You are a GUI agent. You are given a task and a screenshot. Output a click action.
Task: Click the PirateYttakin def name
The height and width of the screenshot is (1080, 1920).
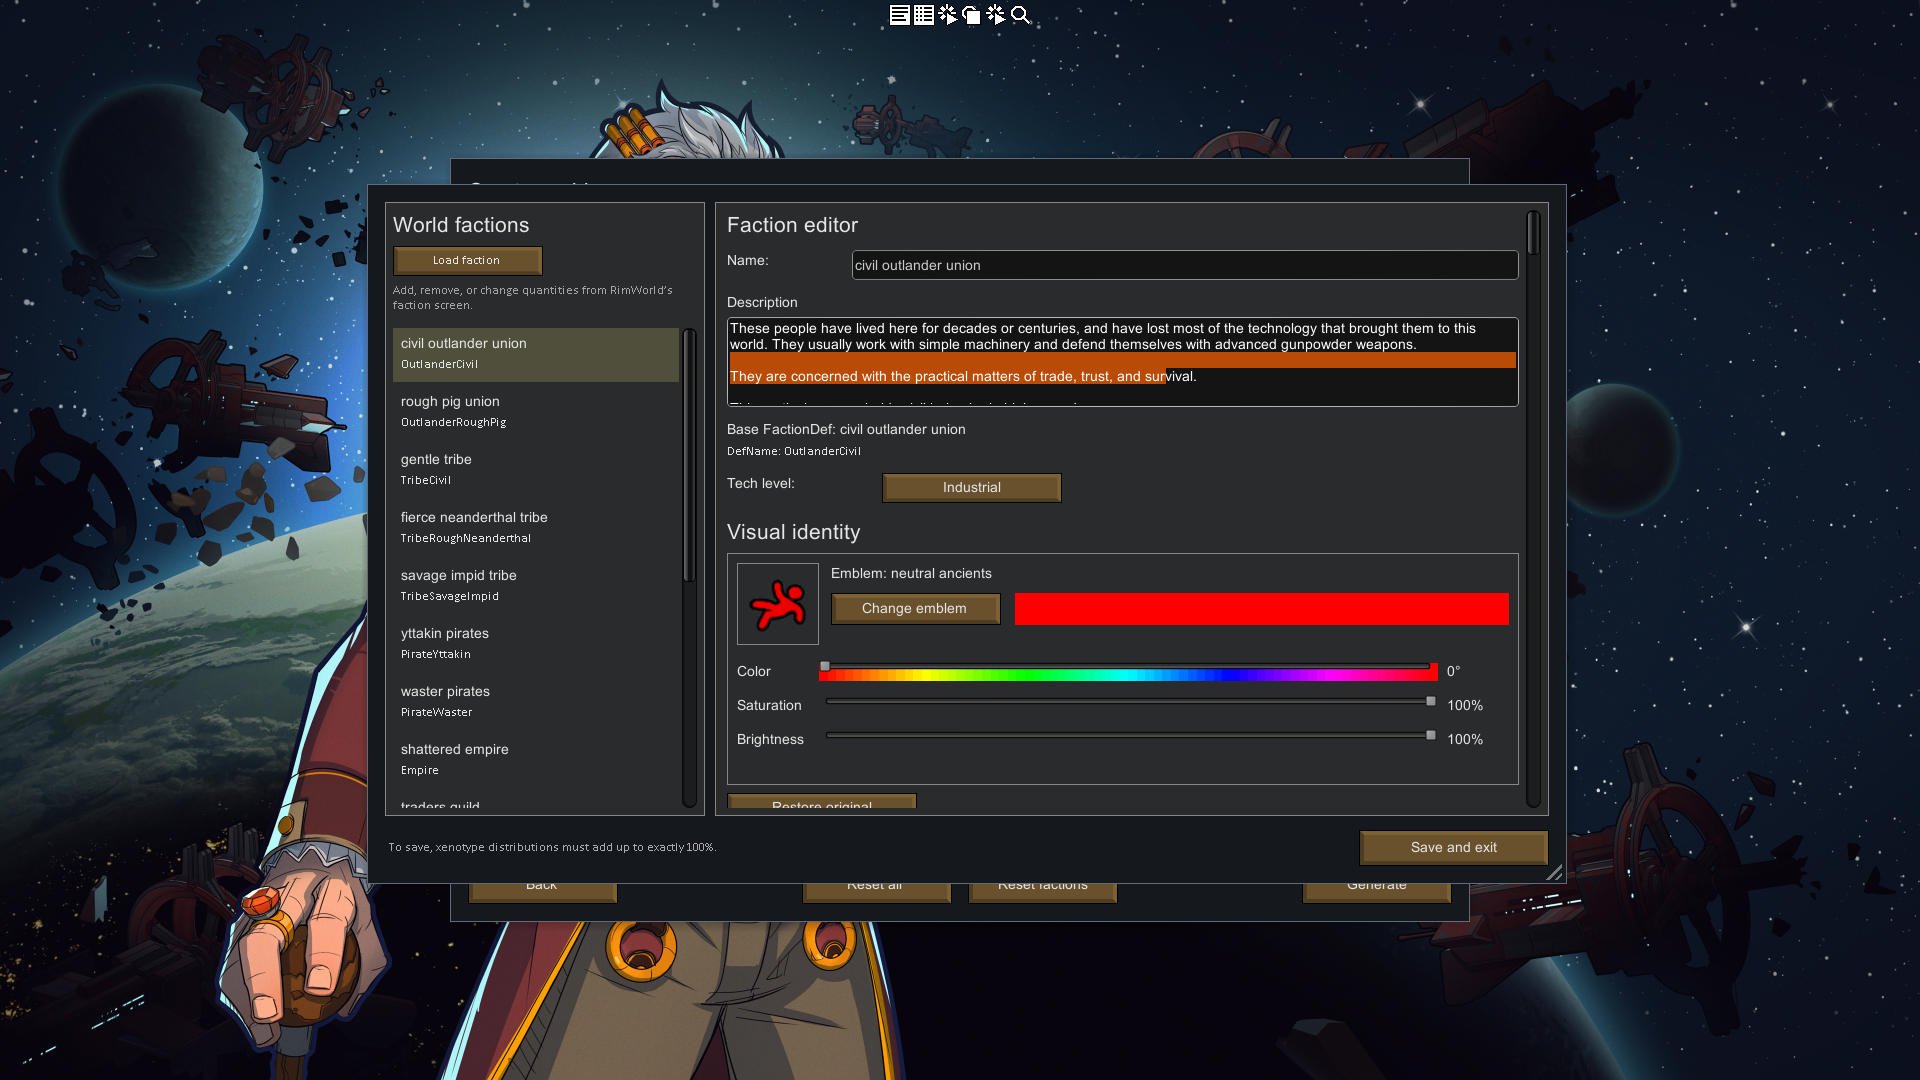point(436,655)
